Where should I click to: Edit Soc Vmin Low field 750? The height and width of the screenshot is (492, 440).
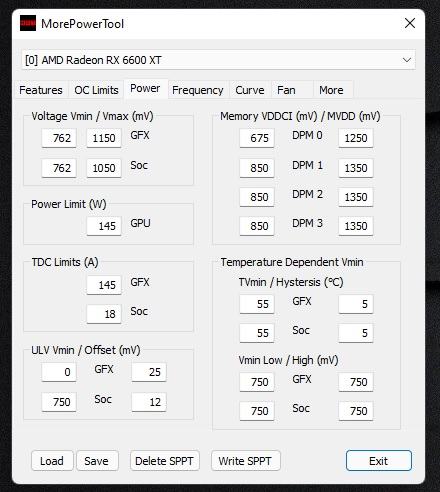coord(257,411)
